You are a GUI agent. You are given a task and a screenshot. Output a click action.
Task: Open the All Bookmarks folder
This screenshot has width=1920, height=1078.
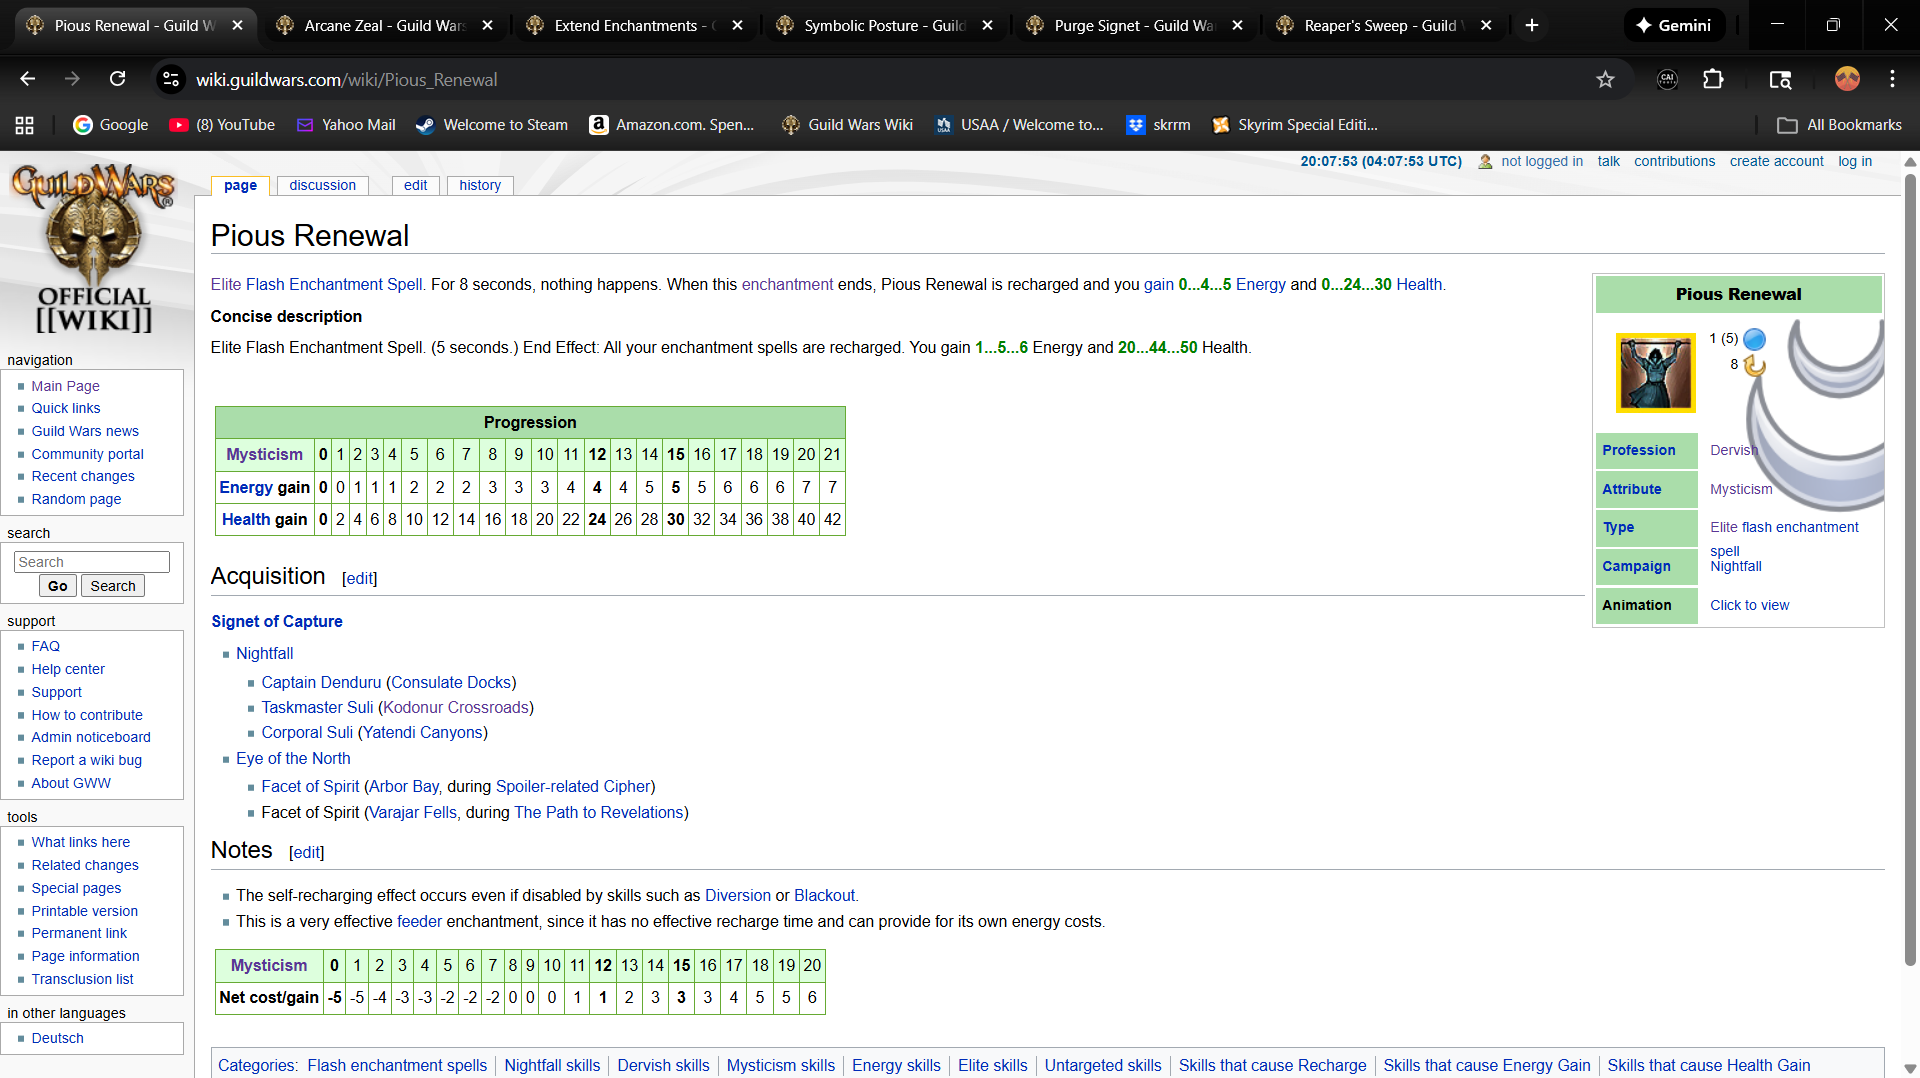coord(1840,125)
